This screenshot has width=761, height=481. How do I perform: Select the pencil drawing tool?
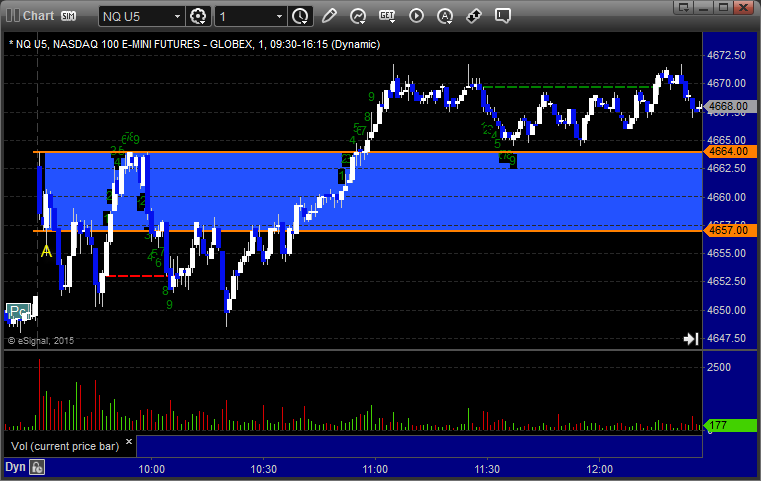click(x=329, y=16)
